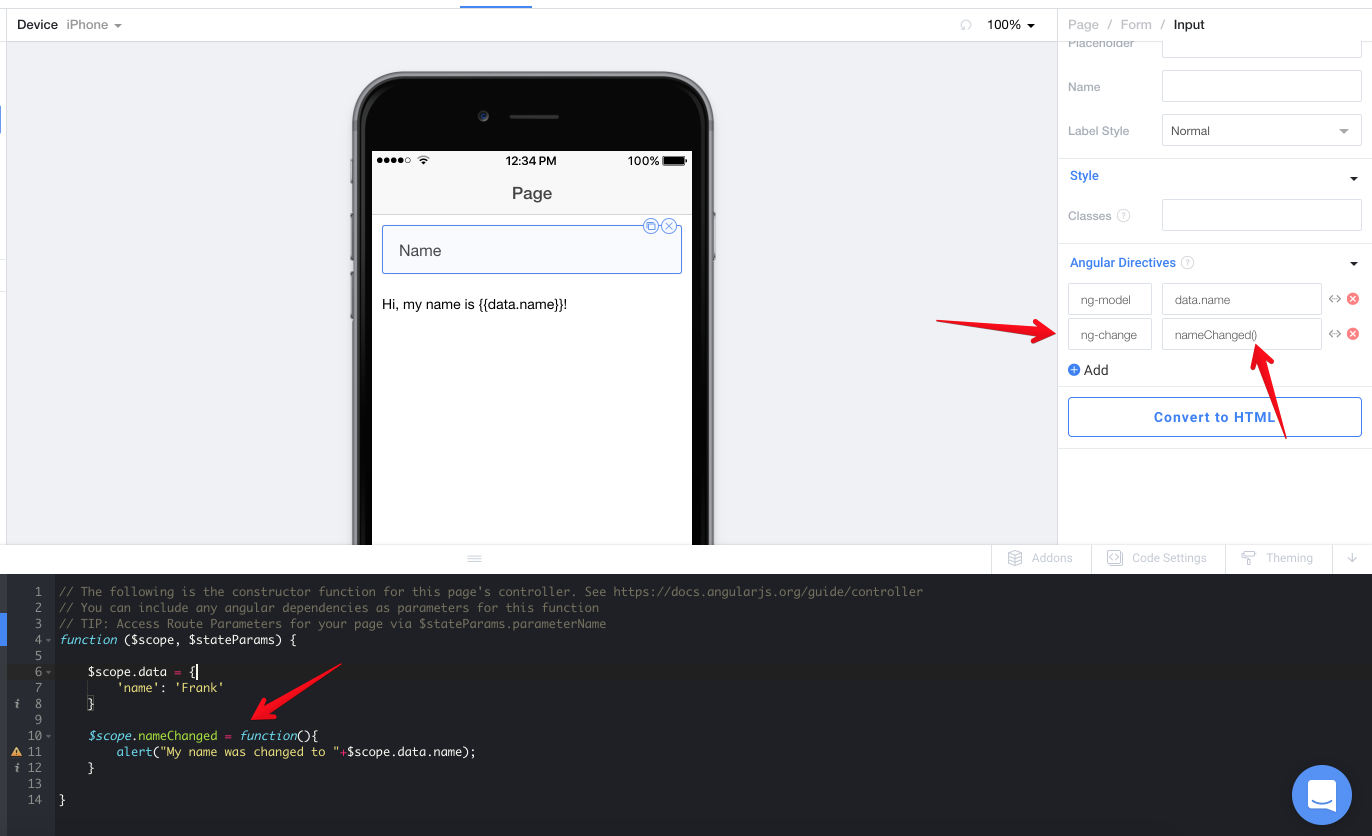The width and height of the screenshot is (1372, 836).
Task: Click the ng-model directive name field
Action: coord(1110,299)
